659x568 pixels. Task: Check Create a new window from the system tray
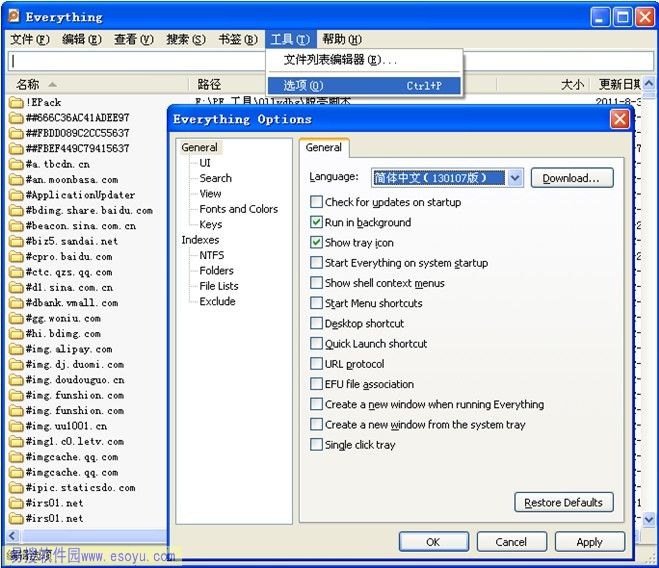point(316,424)
